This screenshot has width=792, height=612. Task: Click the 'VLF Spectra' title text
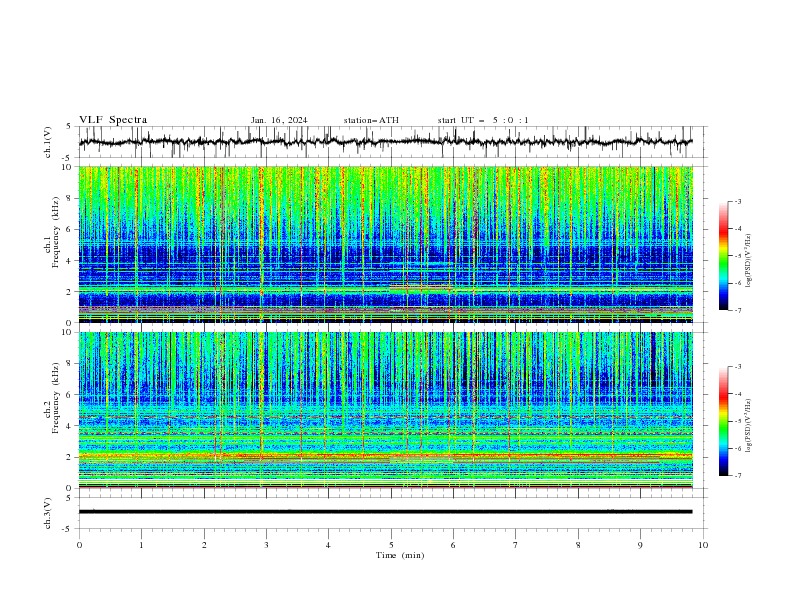[x=113, y=120]
